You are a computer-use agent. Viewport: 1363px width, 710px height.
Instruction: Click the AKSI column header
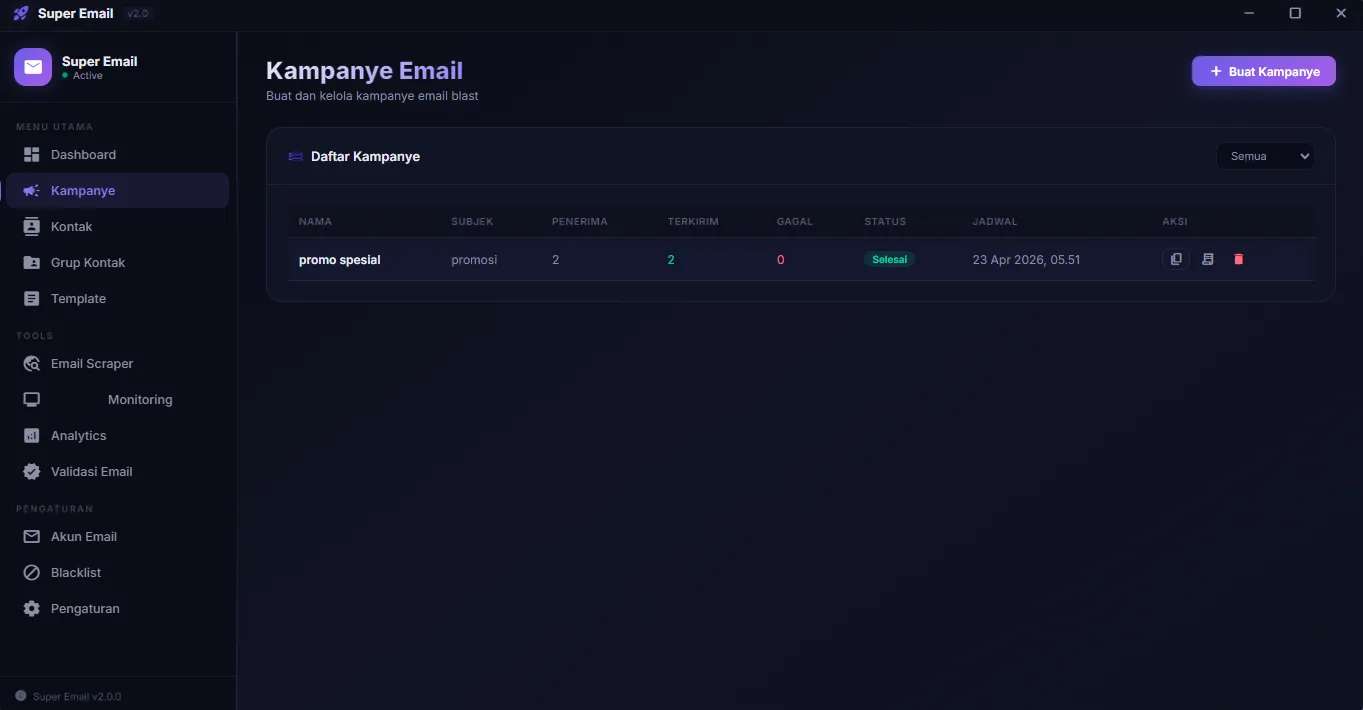(1175, 221)
